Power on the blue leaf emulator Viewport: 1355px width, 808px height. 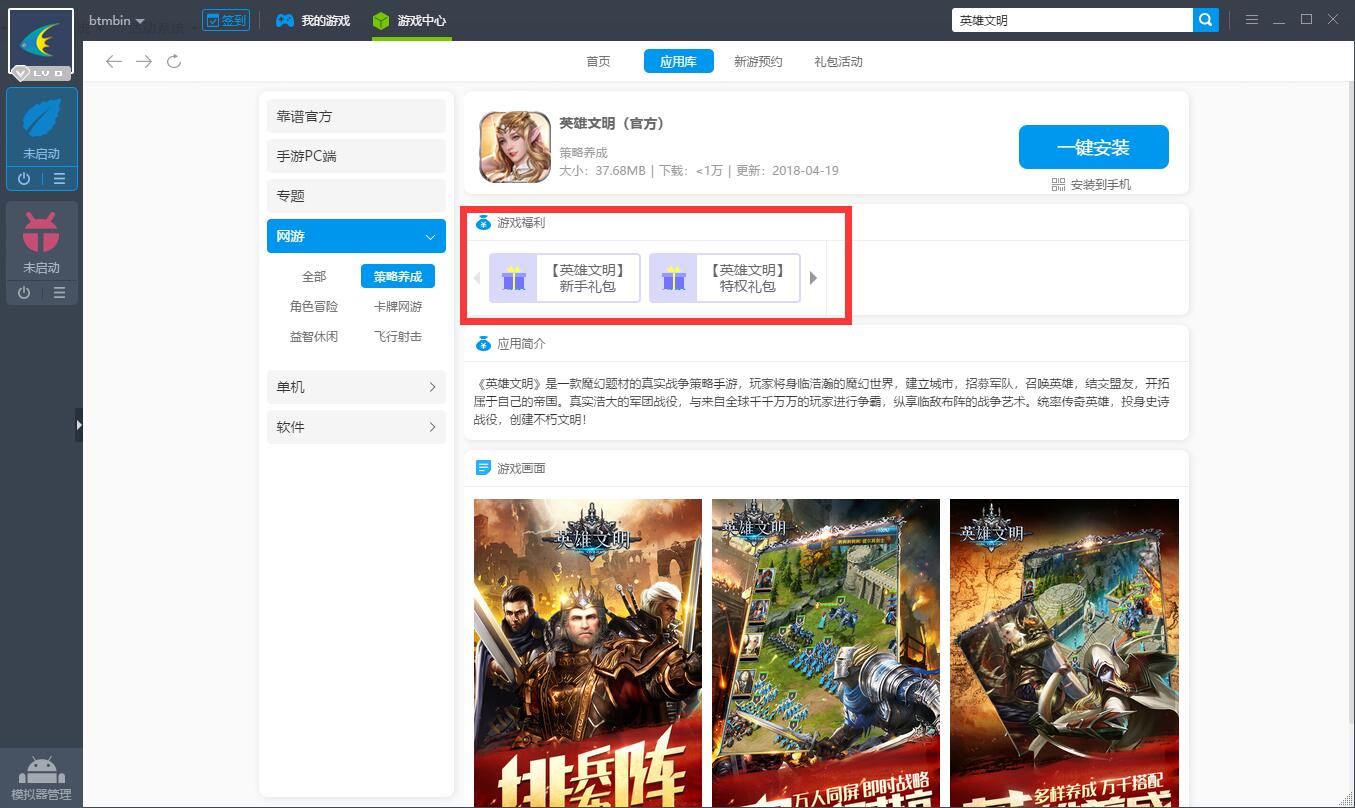tap(24, 179)
